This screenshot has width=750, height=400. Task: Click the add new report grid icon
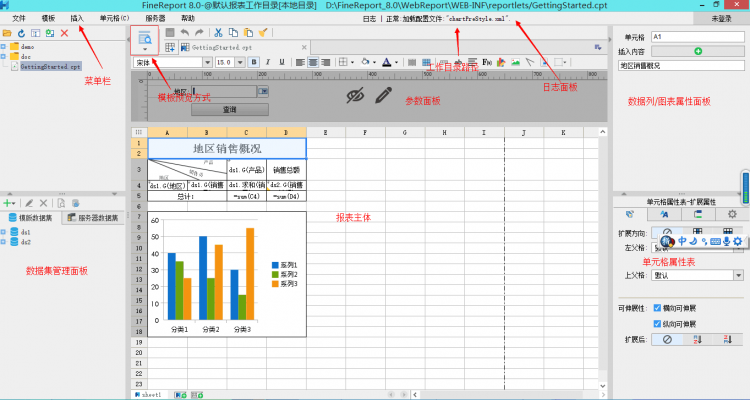click(169, 47)
